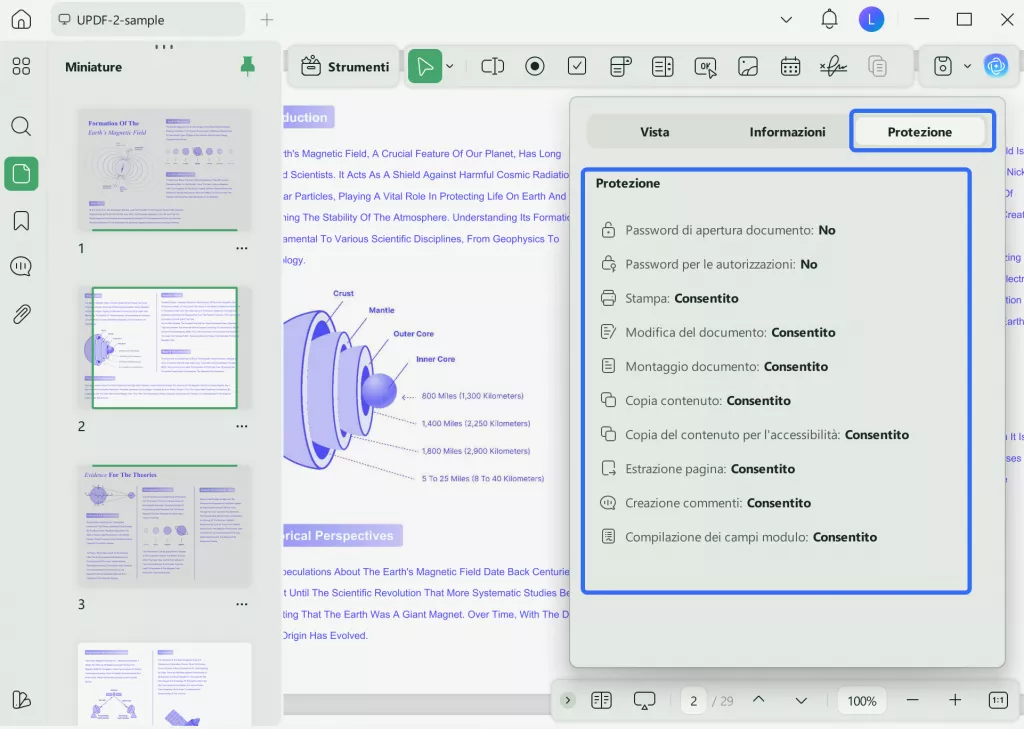Viewport: 1024px width, 729px height.
Task: Open the UPDF AI assistant icon
Action: (995, 67)
